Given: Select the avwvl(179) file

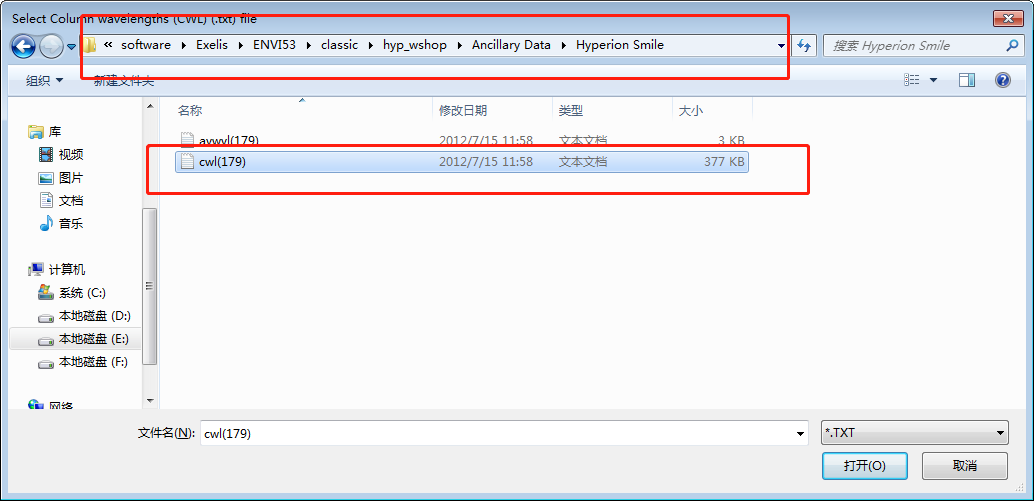Looking at the screenshot, I should pyautogui.click(x=462, y=140).
